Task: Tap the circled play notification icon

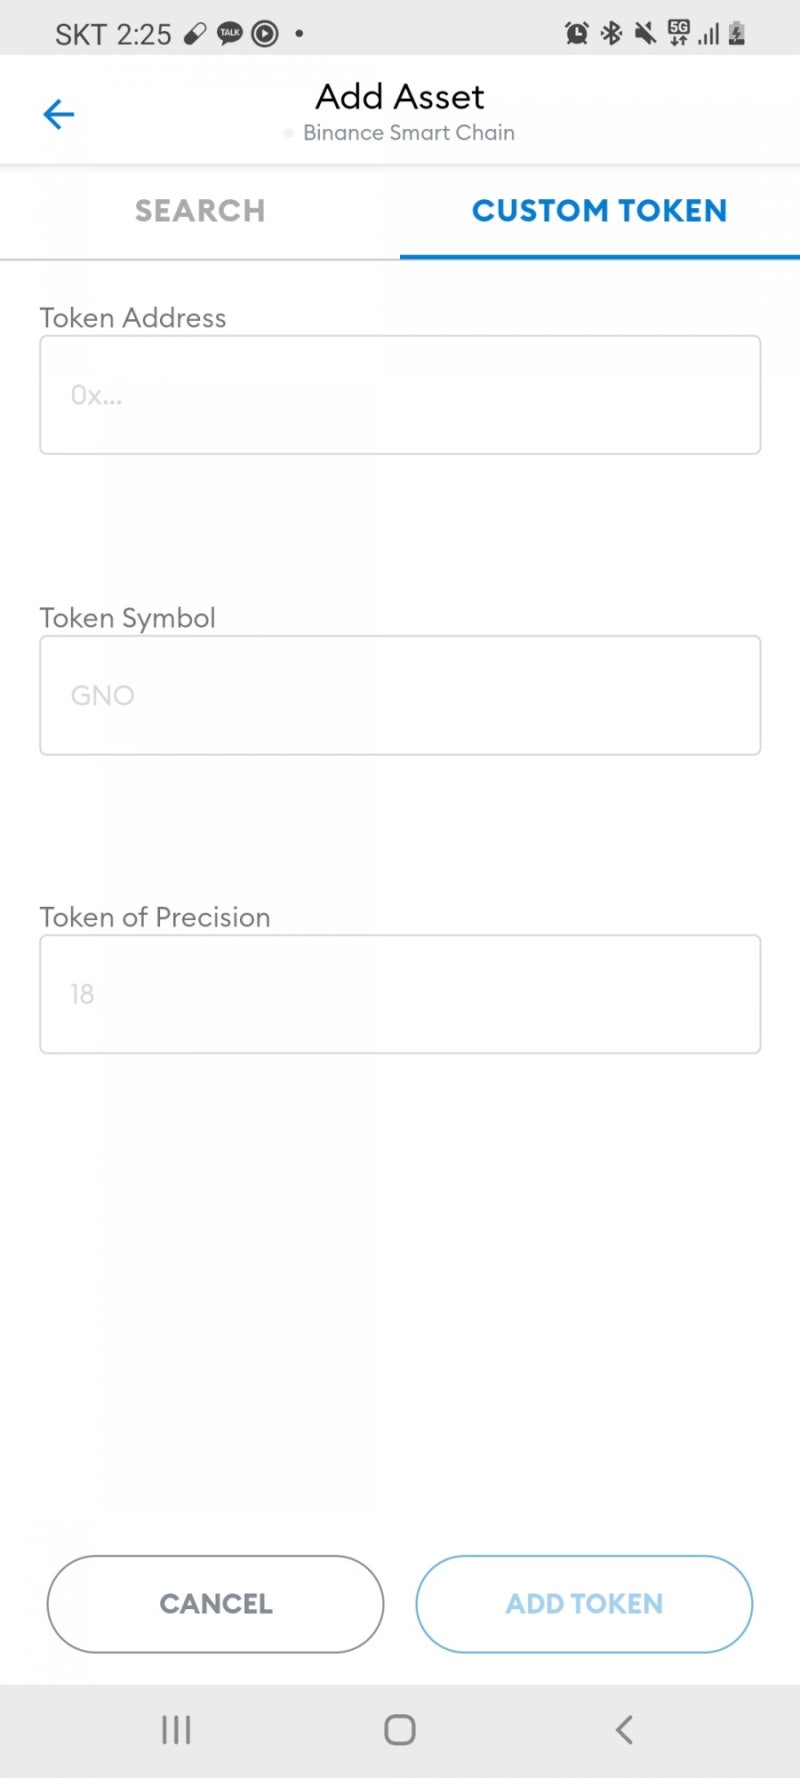Action: click(x=265, y=34)
